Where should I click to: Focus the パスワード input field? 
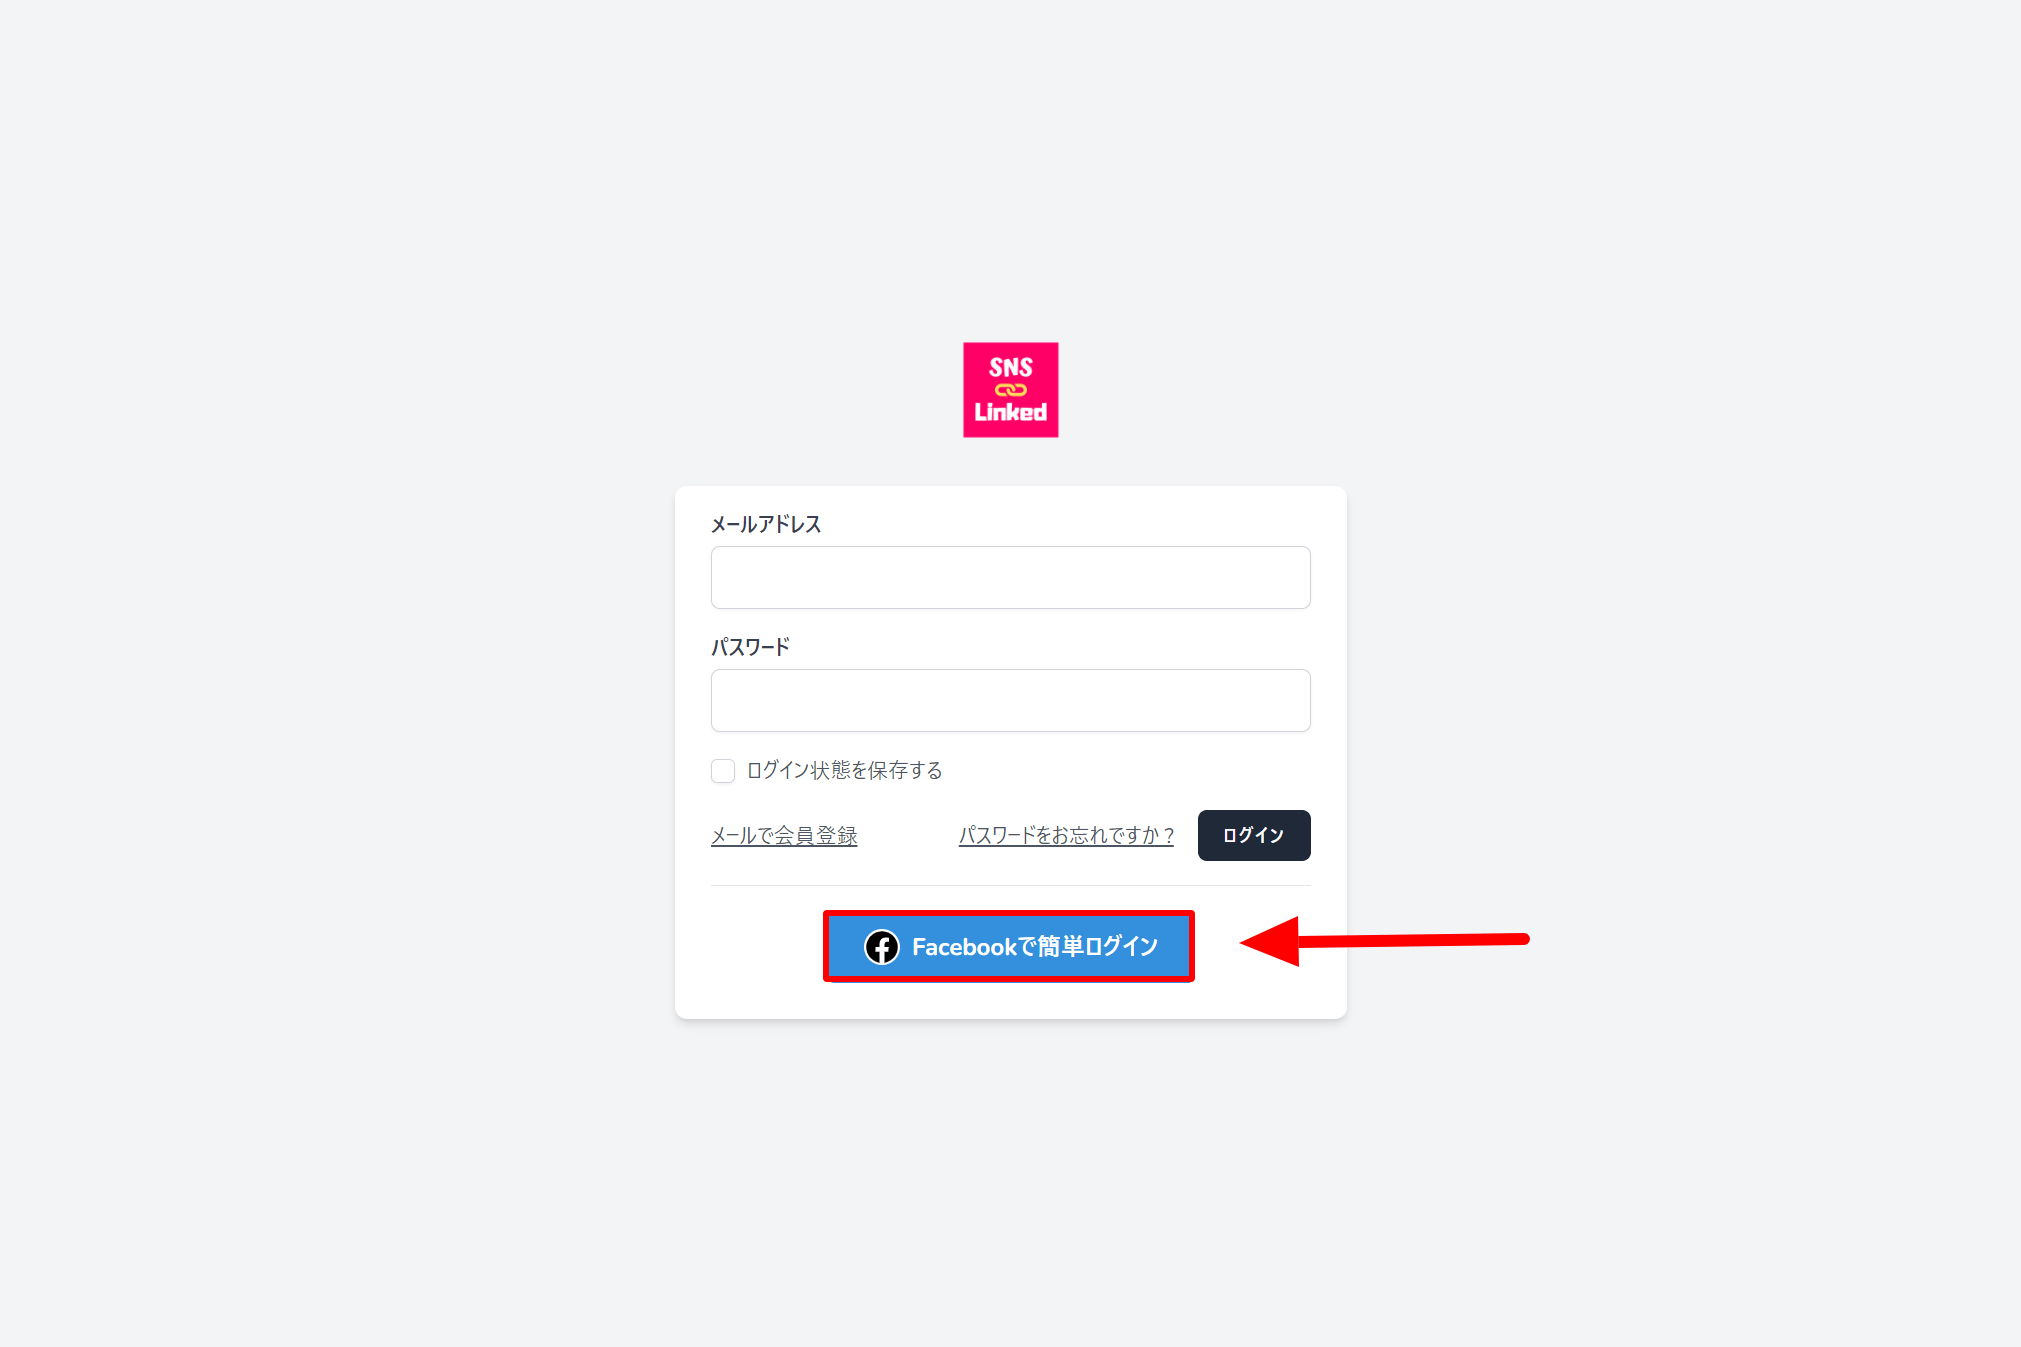pyautogui.click(x=1010, y=701)
